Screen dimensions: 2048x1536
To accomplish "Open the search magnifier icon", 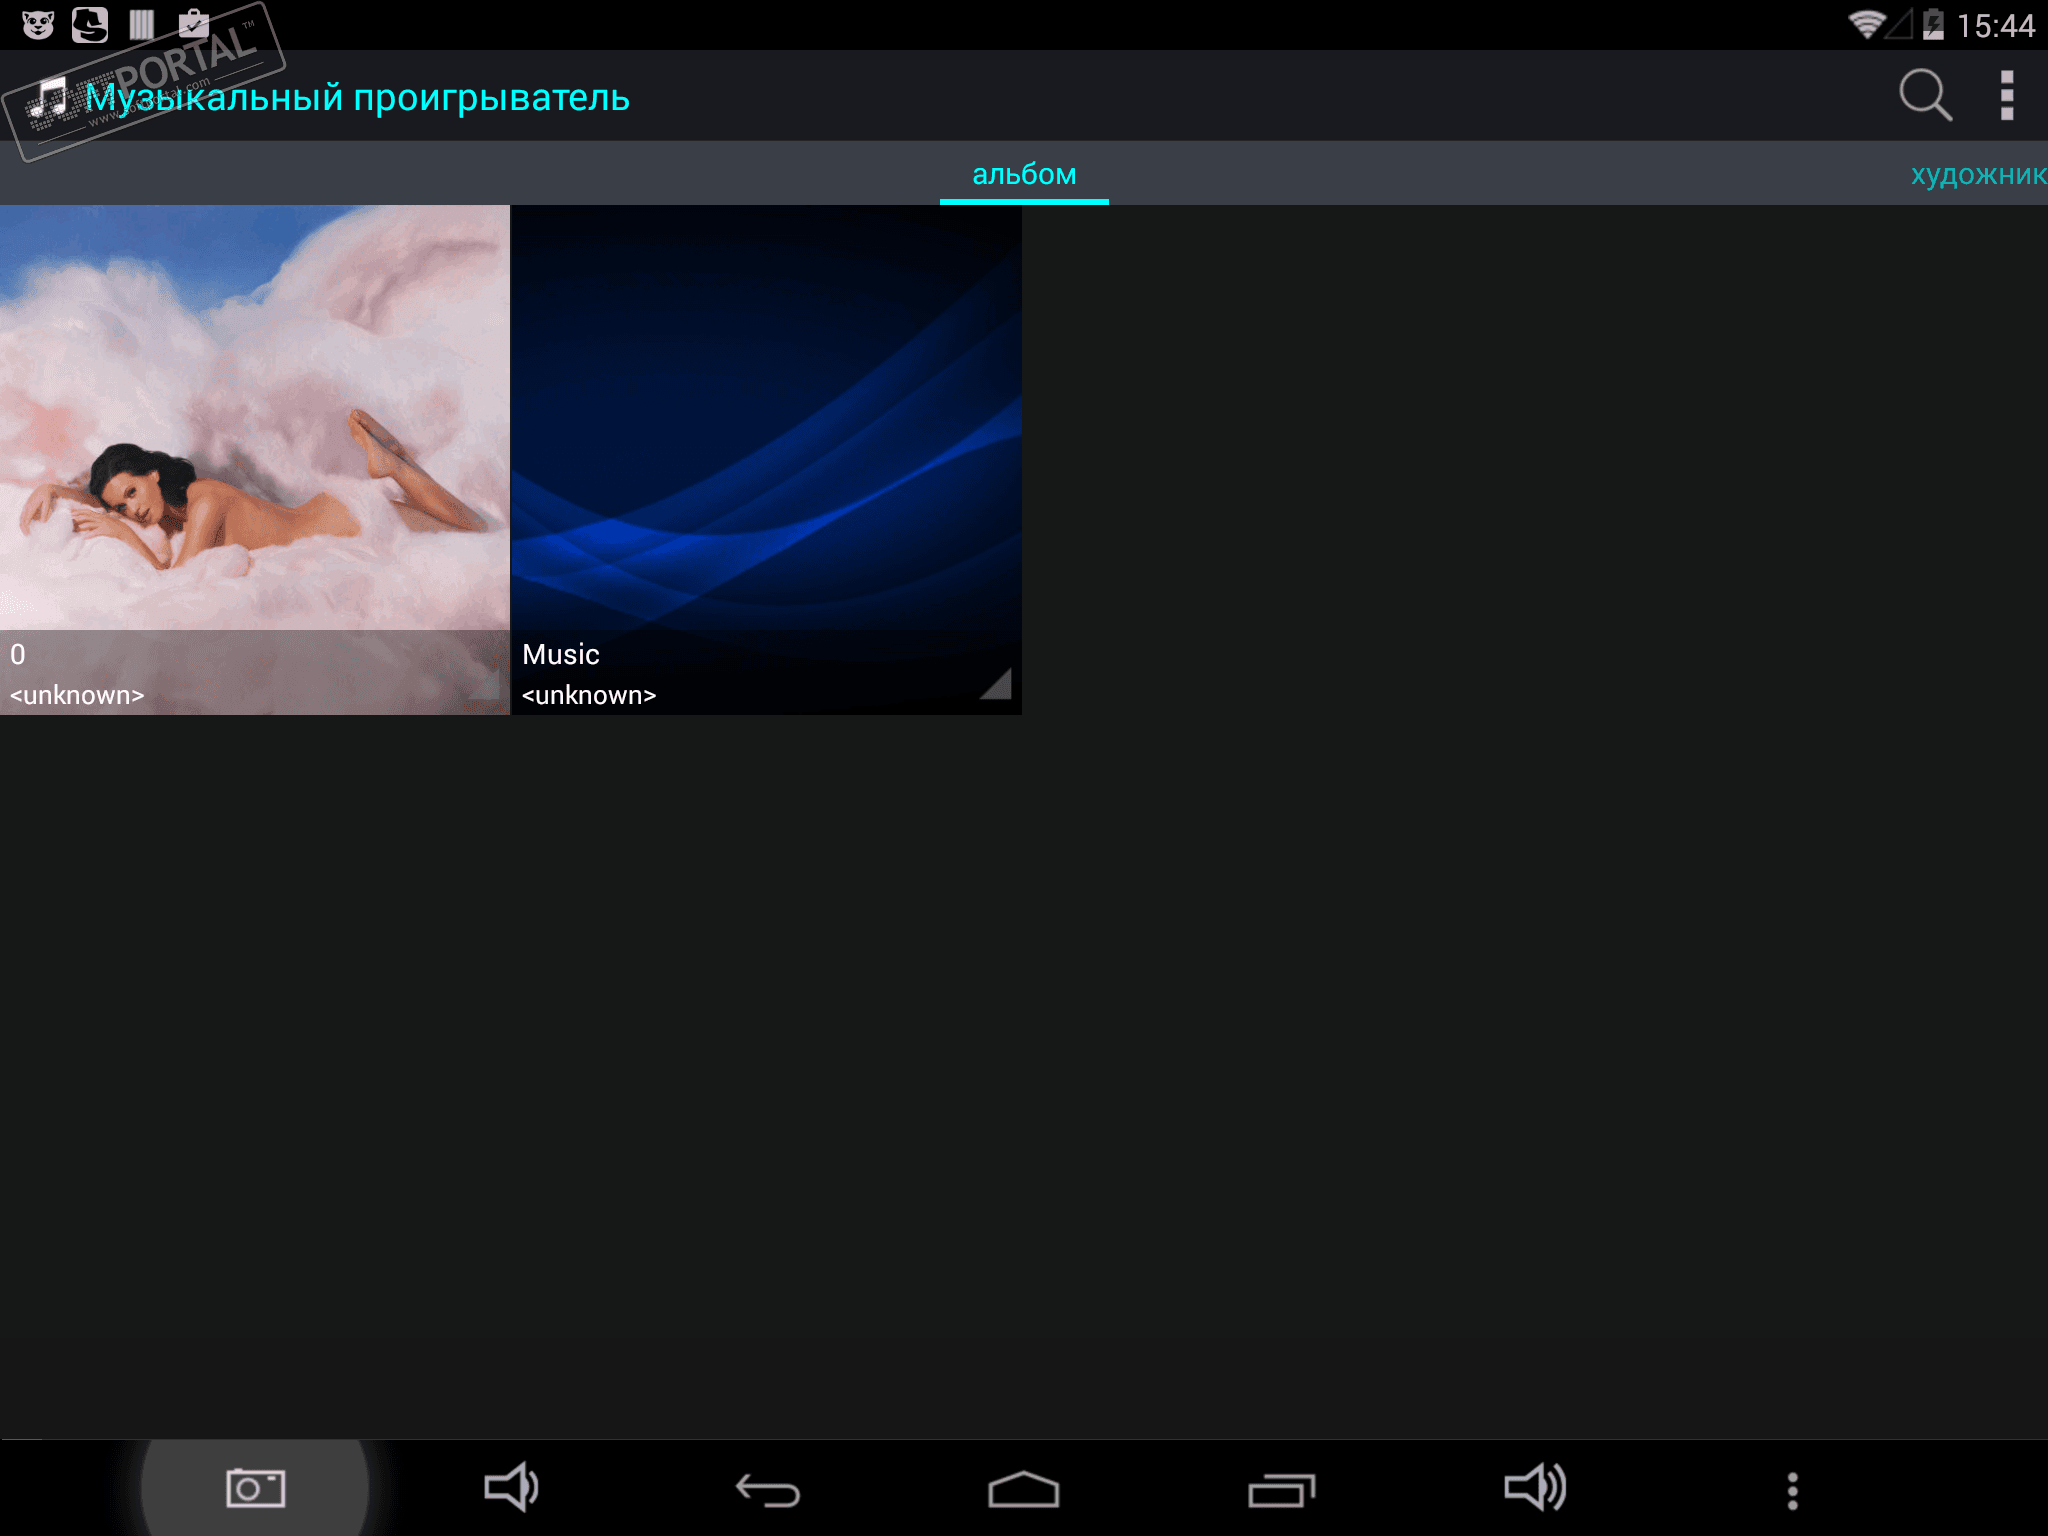I will 1925,96.
